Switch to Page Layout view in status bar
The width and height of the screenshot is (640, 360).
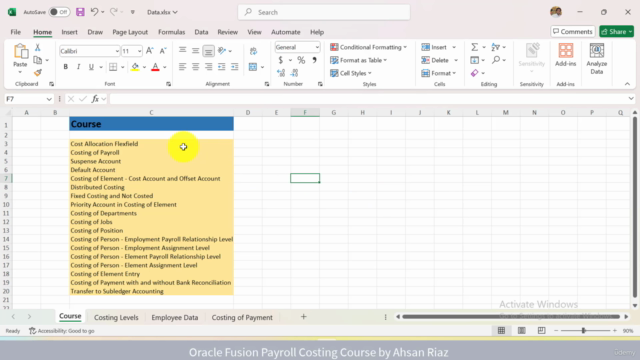pyautogui.click(x=522, y=331)
